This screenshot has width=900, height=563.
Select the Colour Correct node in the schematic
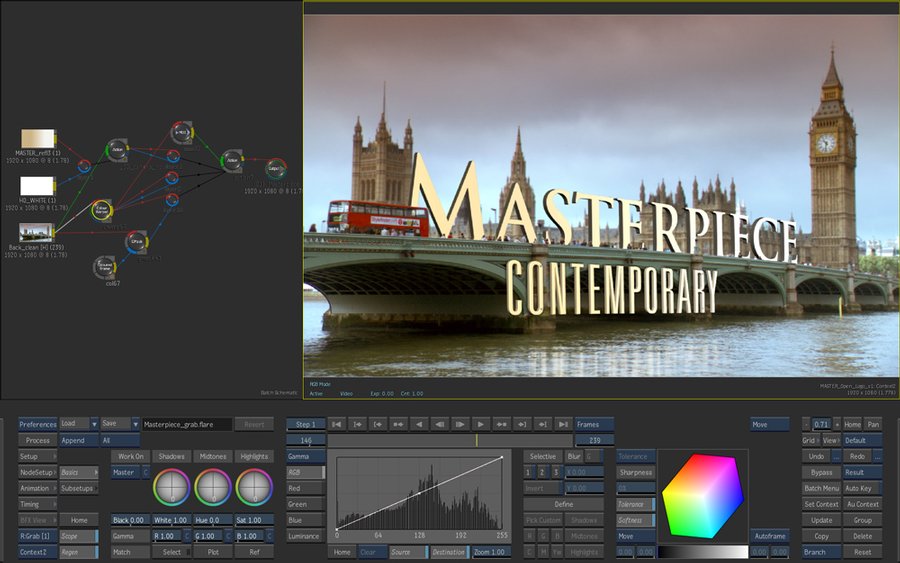[x=102, y=210]
